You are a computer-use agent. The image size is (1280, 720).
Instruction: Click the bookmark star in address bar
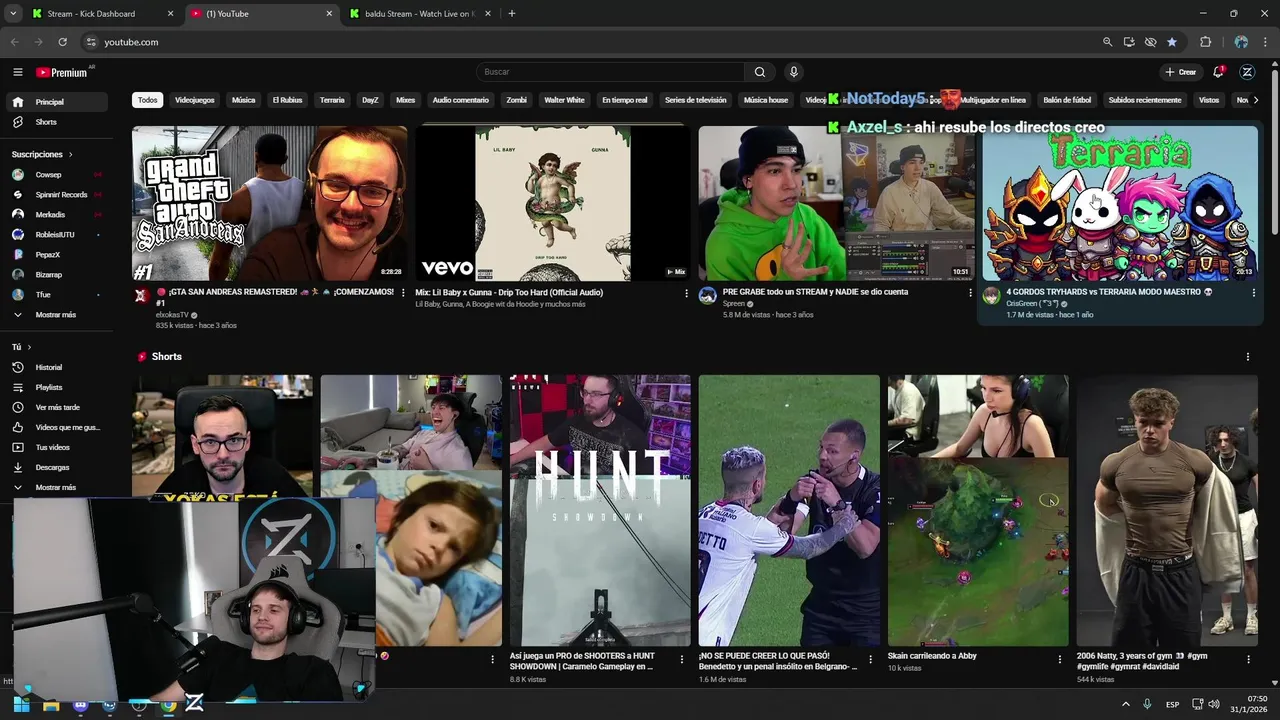(1172, 42)
